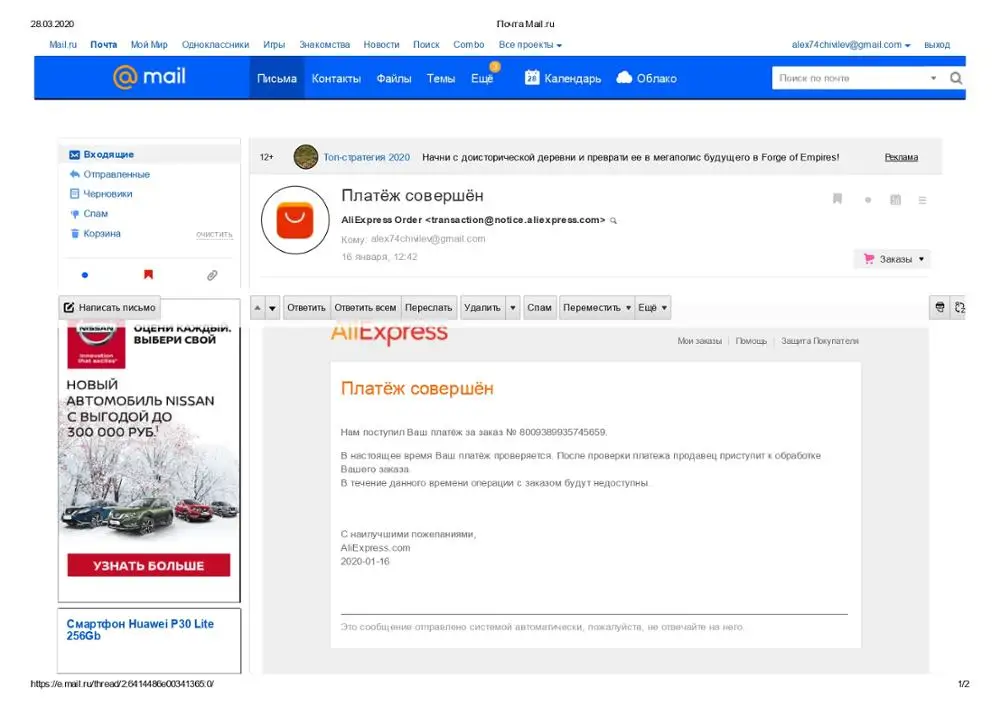
Task: Click the bookmark flag icon in the email header
Action: point(837,199)
